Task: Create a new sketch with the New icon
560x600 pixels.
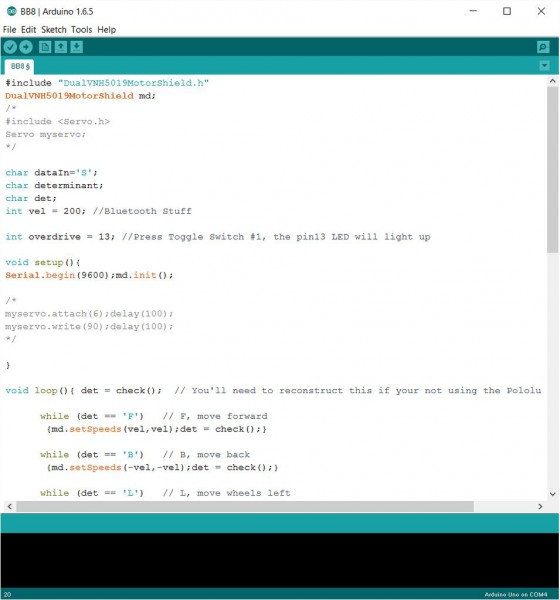Action: (x=45, y=47)
